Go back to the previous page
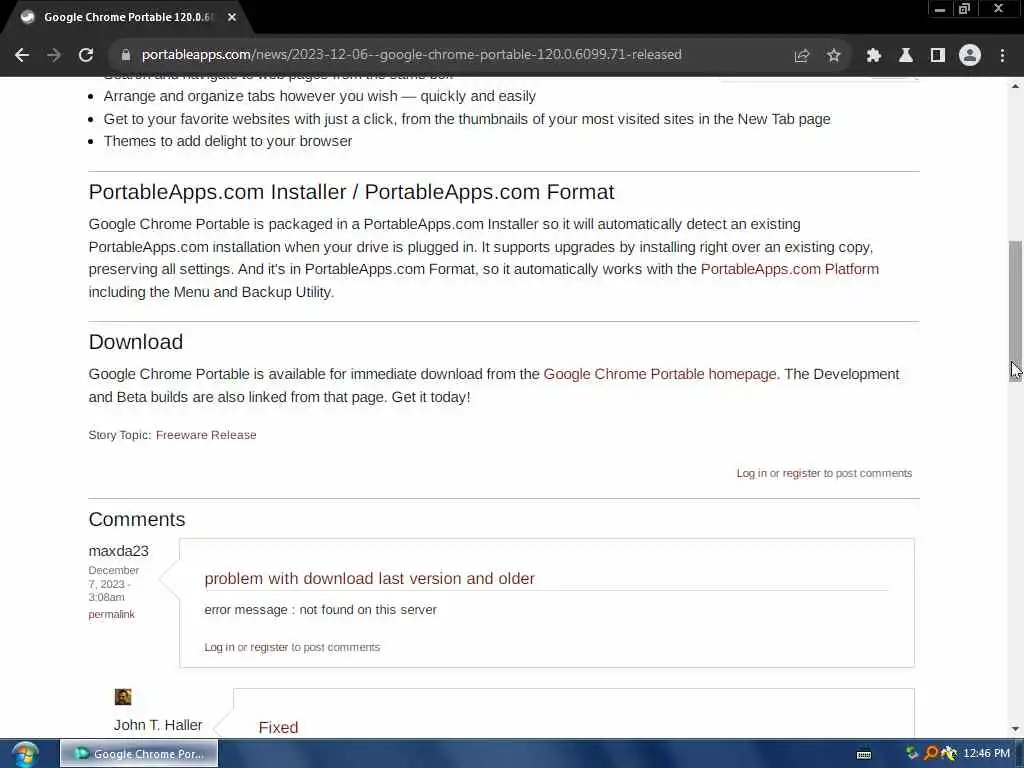This screenshot has width=1024, height=768. click(x=22, y=55)
